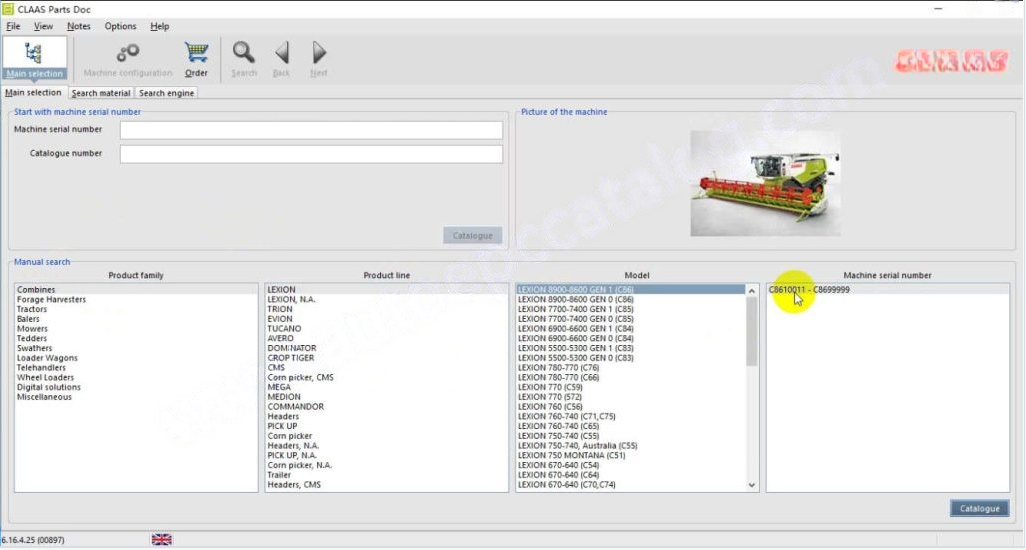Open the Options menu
Image resolution: width=1026 pixels, height=550 pixels.
[x=120, y=26]
